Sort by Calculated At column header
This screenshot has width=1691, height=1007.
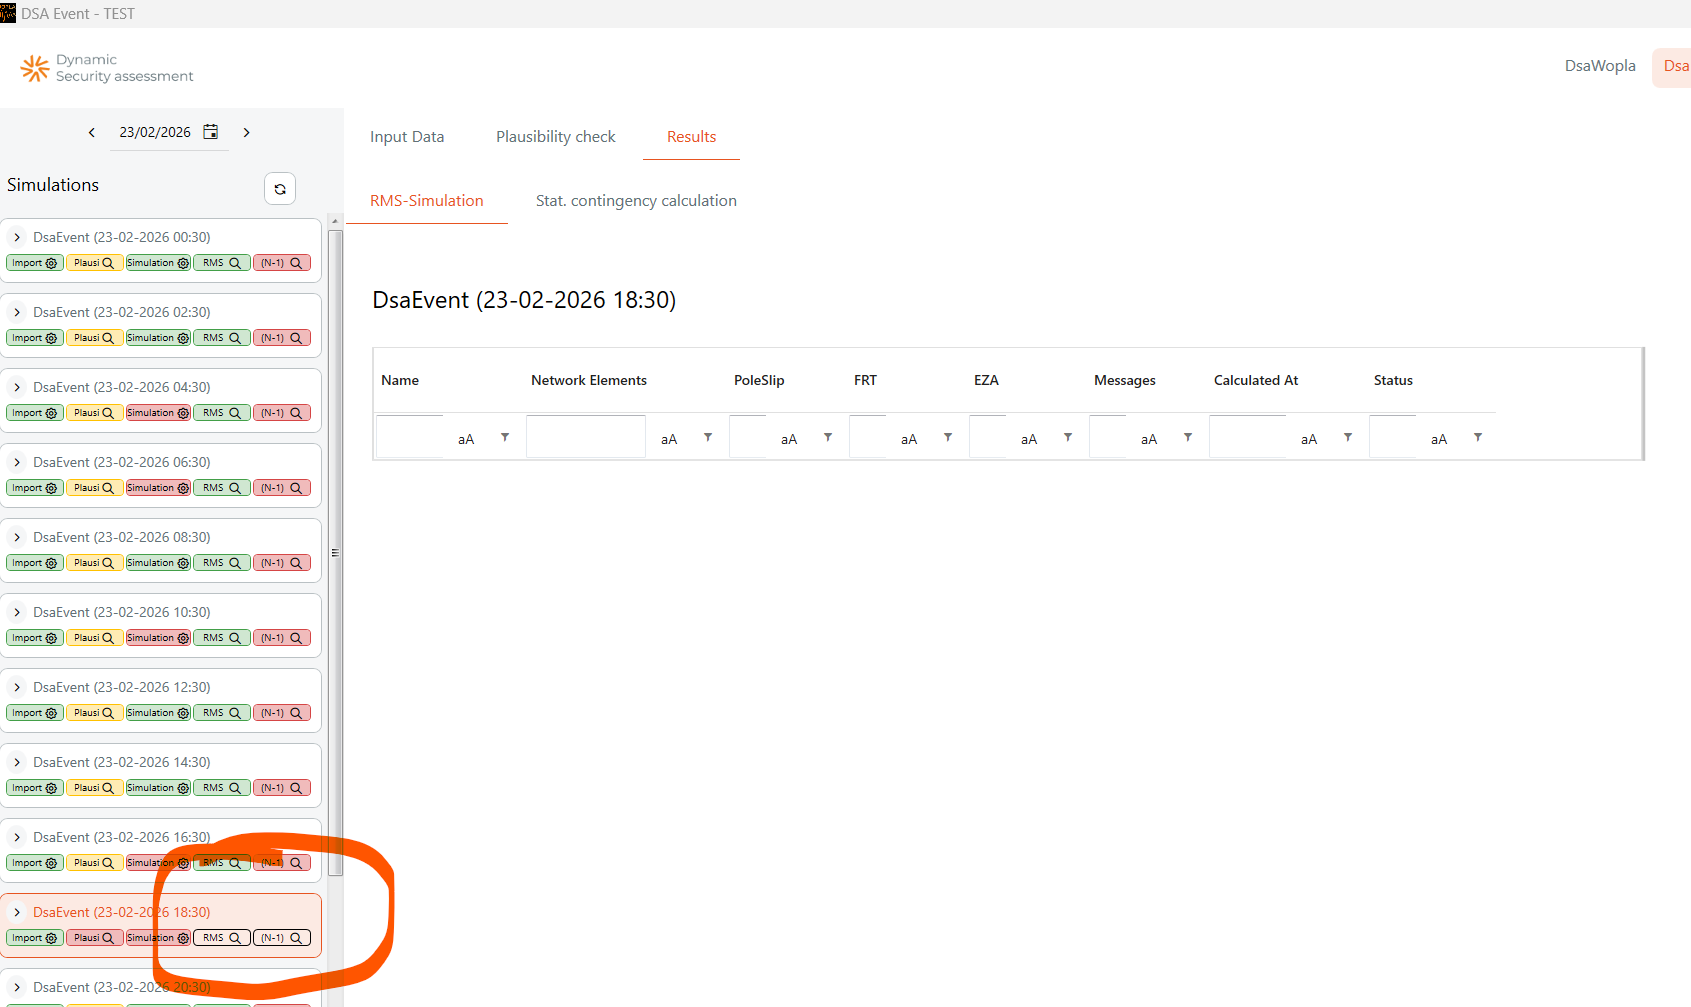pyautogui.click(x=1255, y=380)
